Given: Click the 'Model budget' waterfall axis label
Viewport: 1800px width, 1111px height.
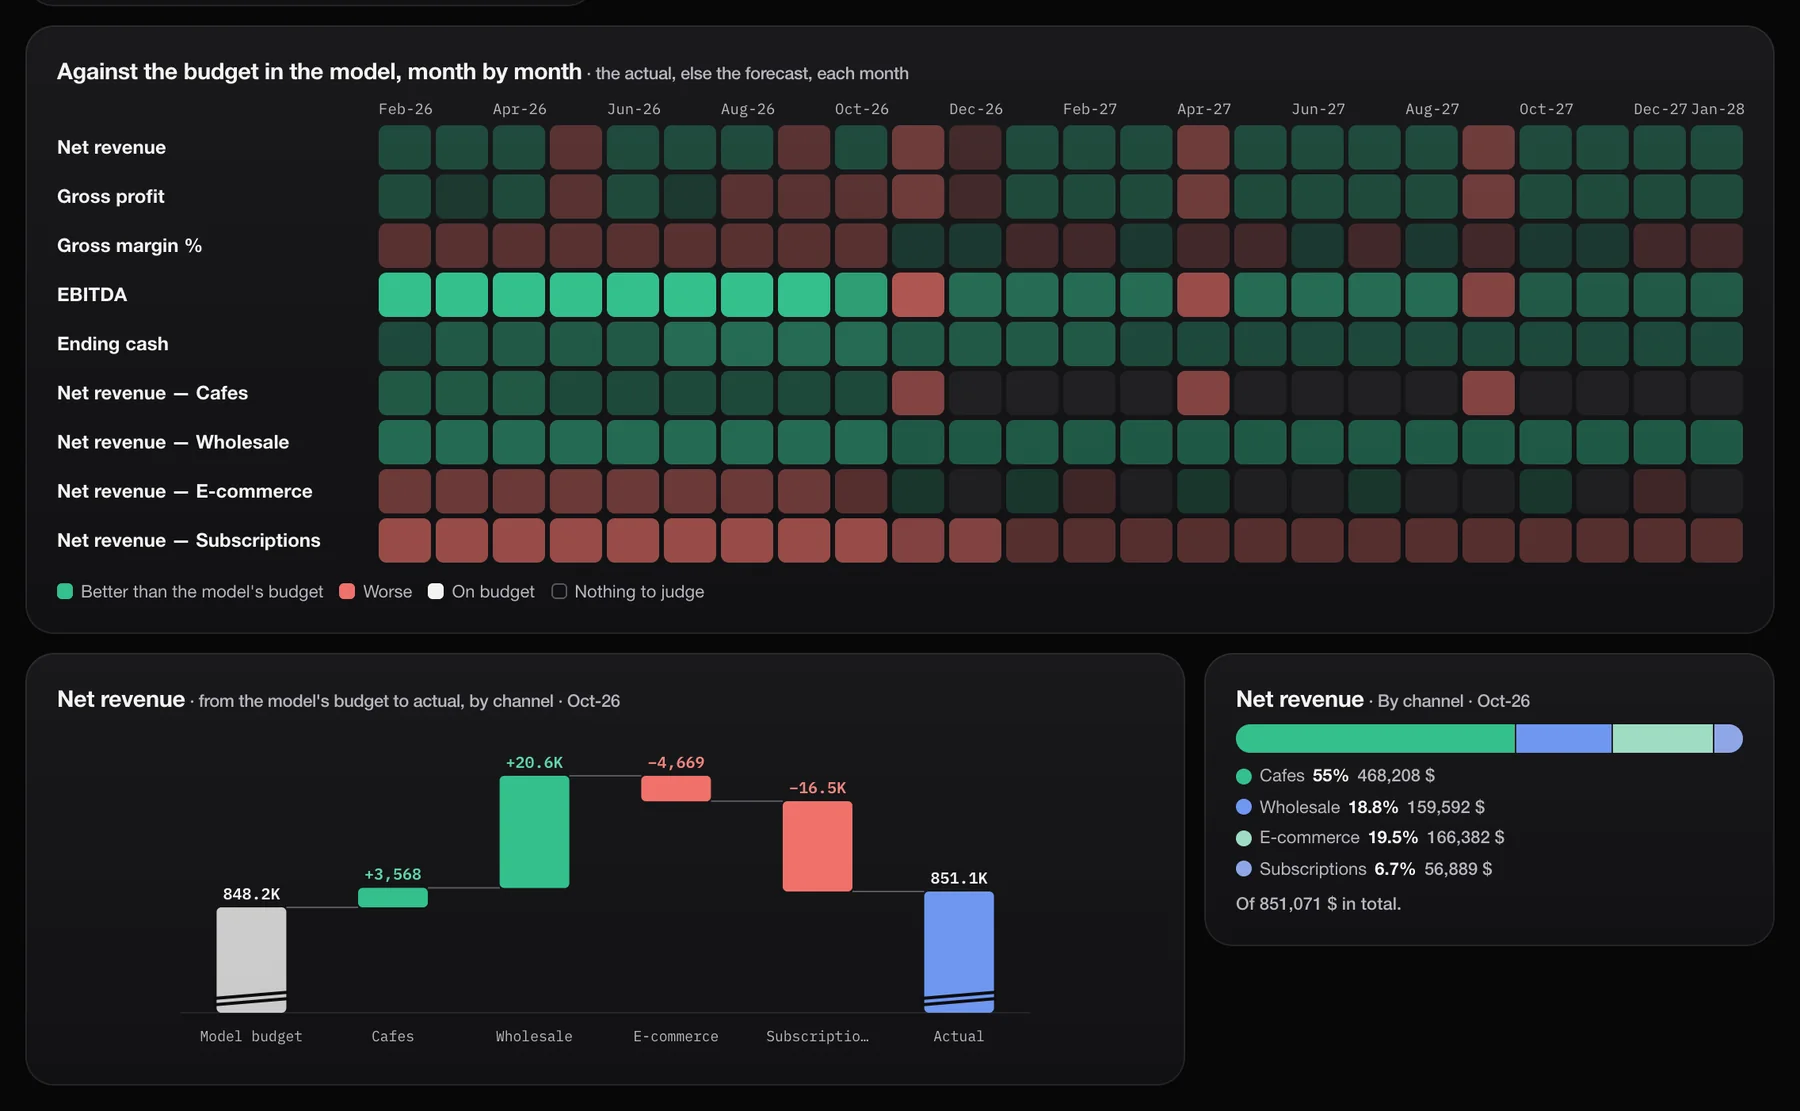Looking at the screenshot, I should point(251,1036).
